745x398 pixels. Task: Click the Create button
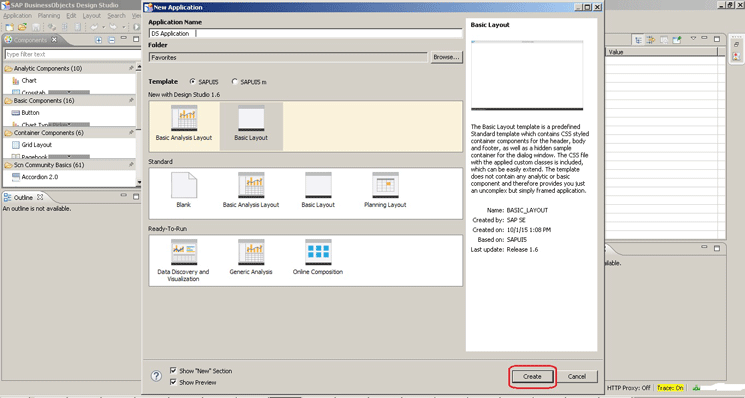point(532,376)
